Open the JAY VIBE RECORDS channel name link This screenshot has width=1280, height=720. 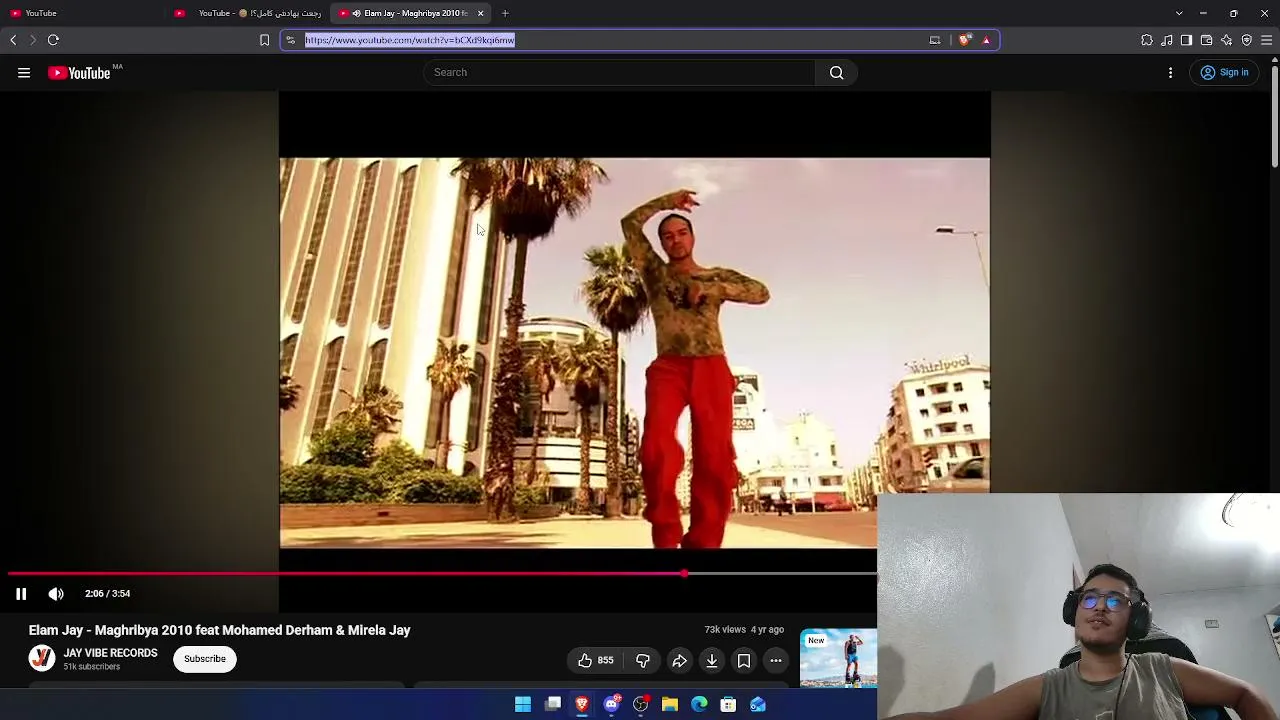tap(110, 653)
